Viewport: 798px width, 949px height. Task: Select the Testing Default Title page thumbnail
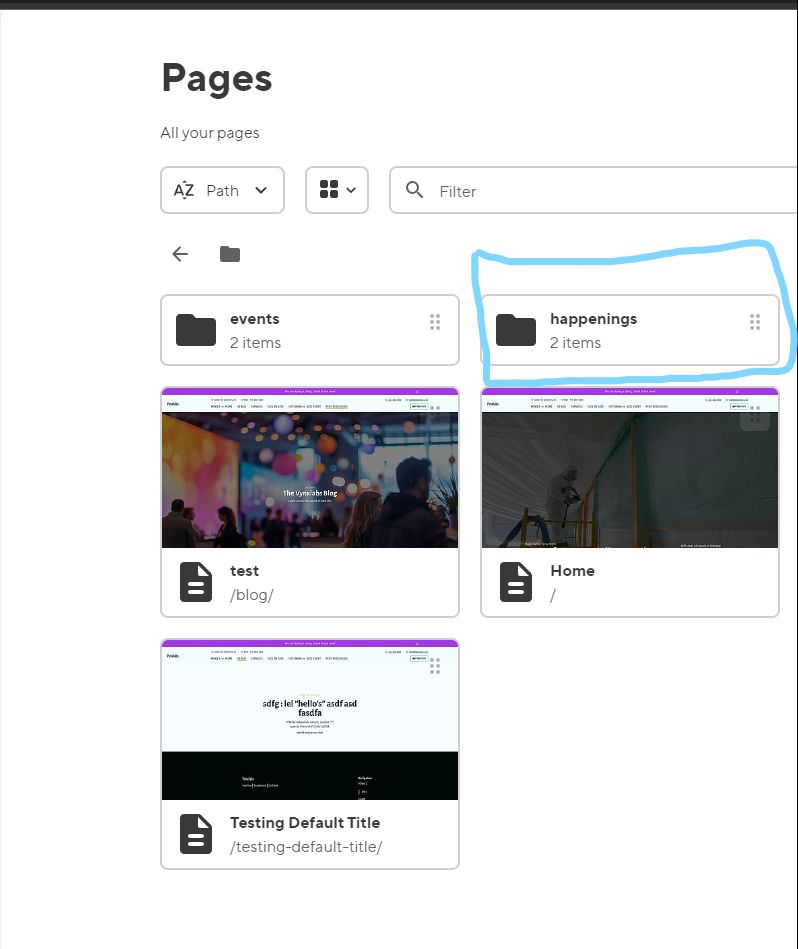(309, 722)
